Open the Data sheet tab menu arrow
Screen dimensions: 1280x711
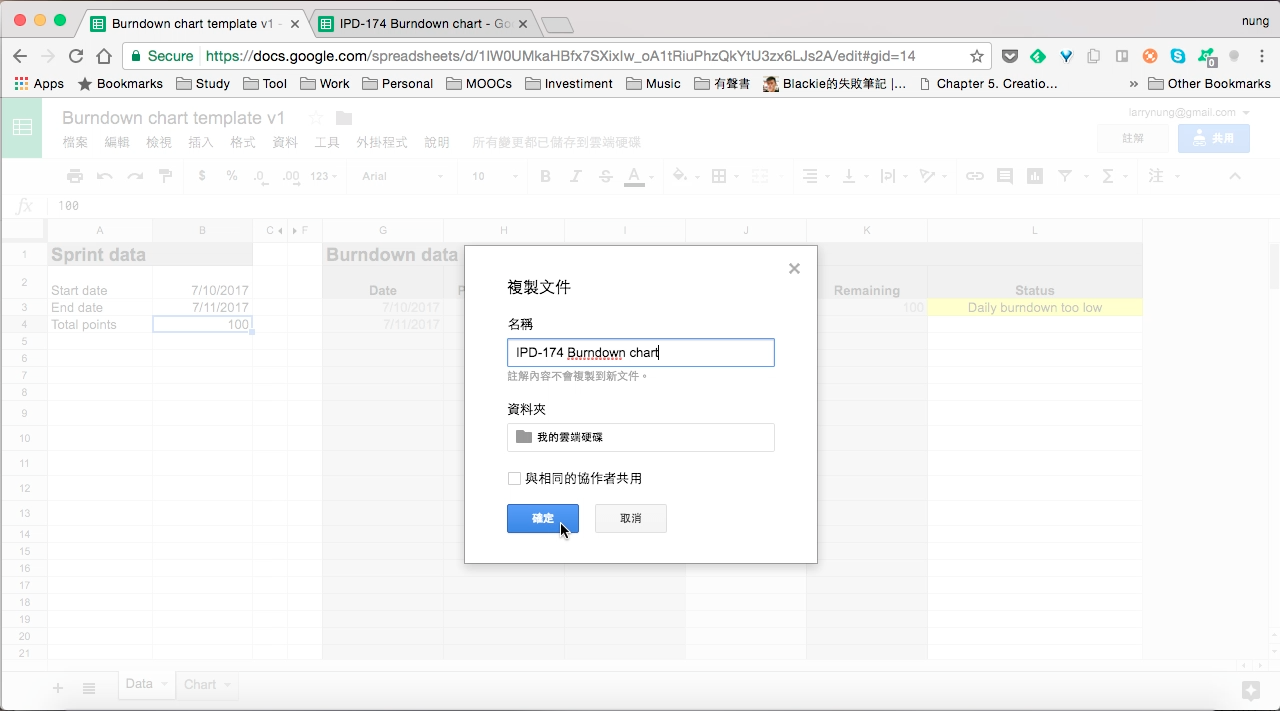165,685
